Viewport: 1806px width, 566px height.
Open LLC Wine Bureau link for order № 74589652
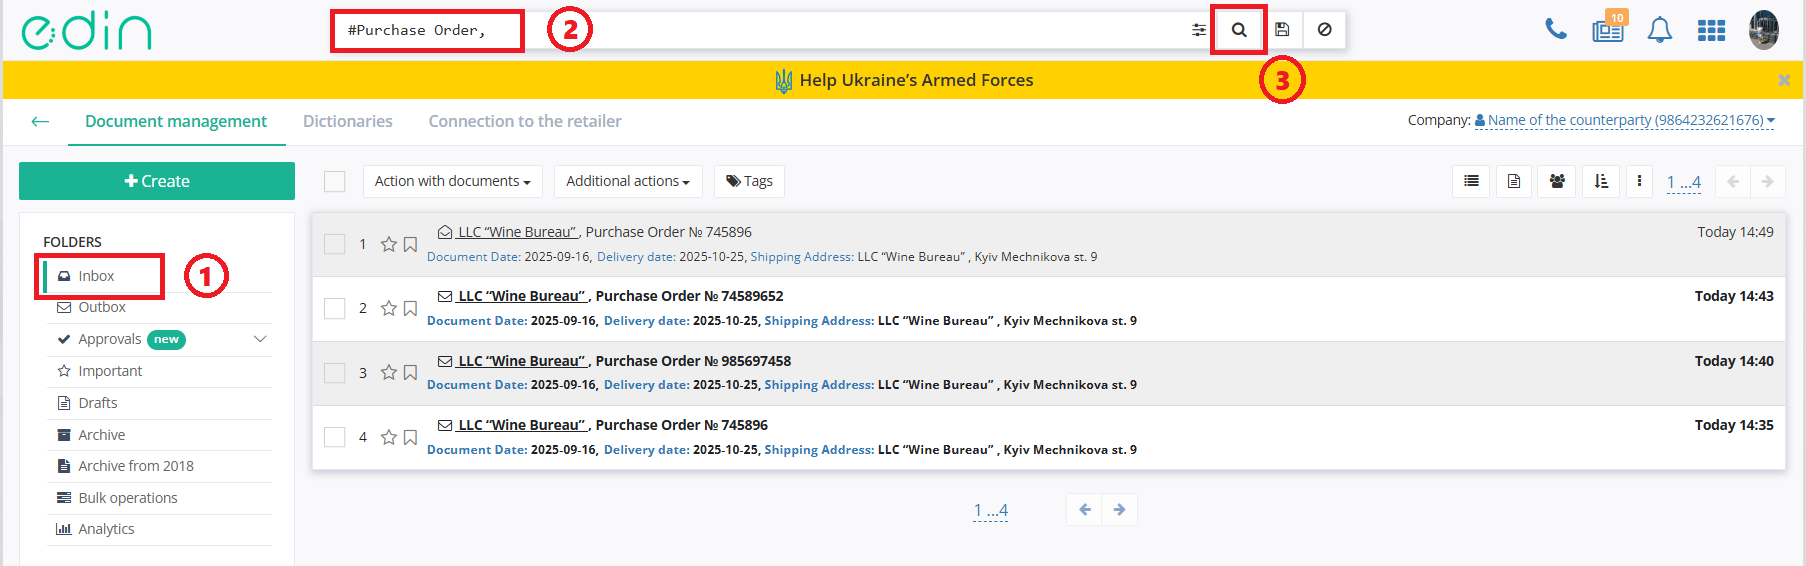point(521,296)
